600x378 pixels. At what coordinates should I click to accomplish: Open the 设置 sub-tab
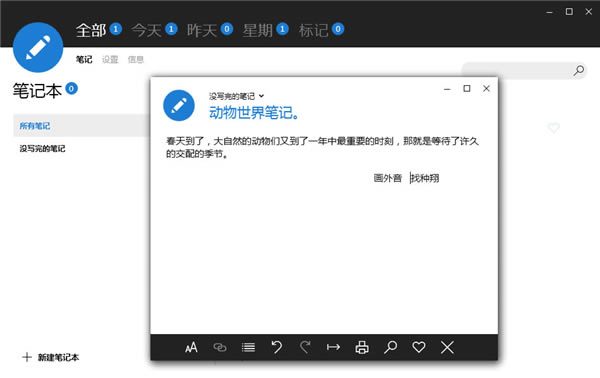(x=110, y=60)
